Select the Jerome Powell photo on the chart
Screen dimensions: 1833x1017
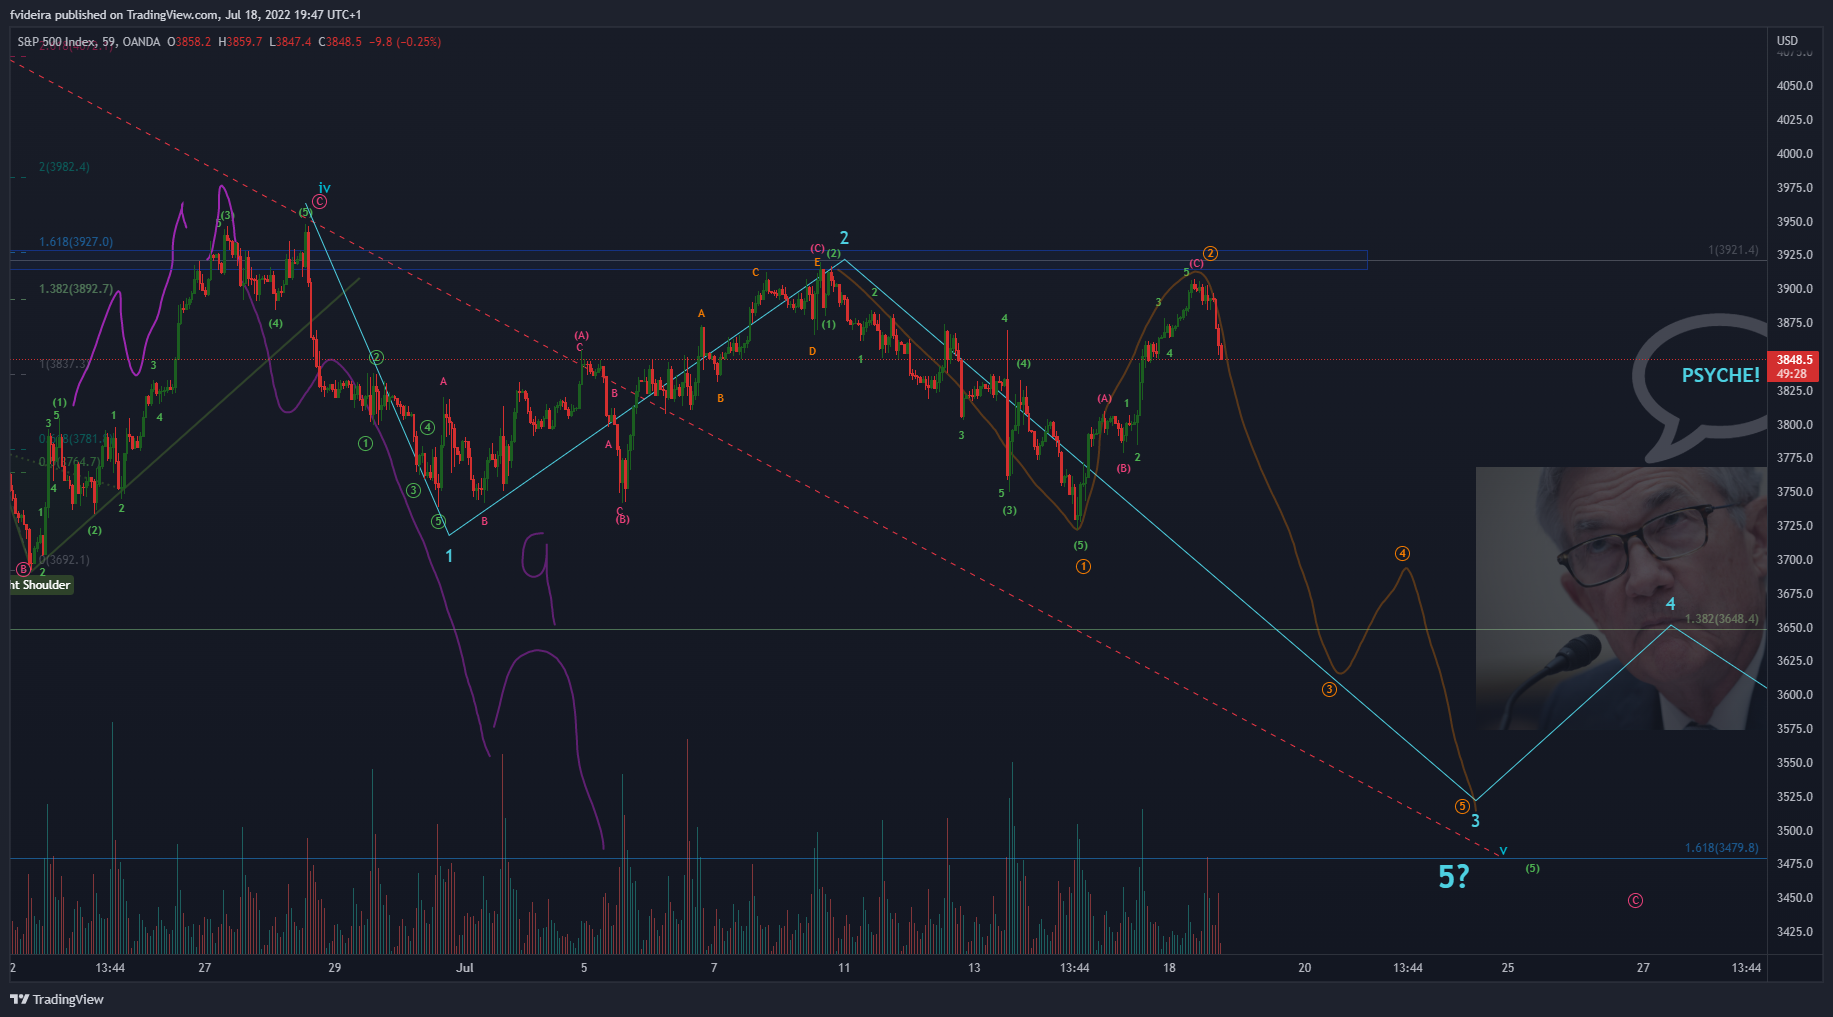1621,598
